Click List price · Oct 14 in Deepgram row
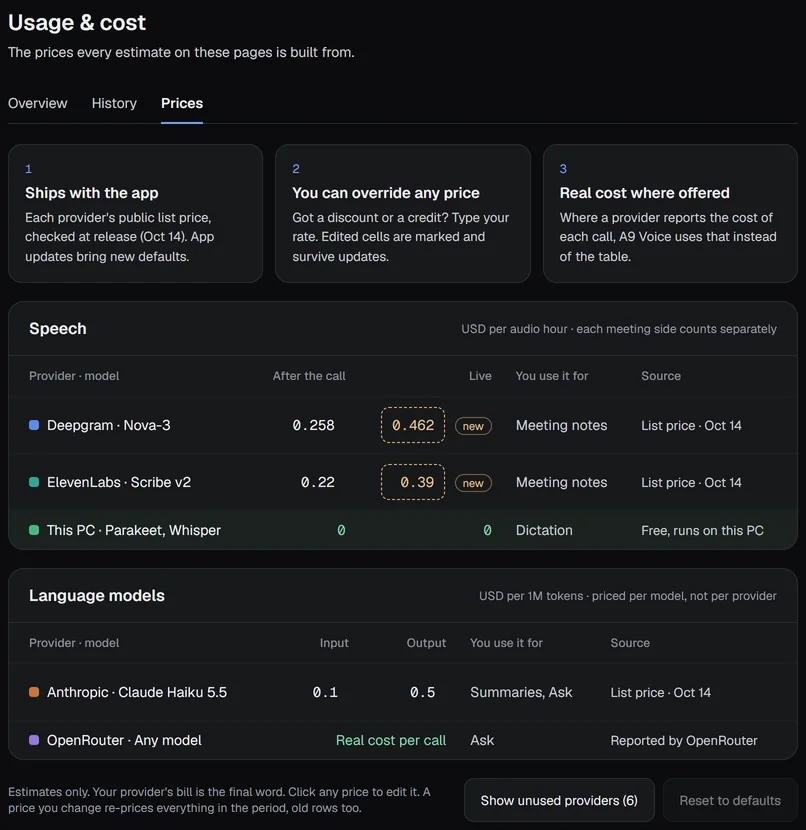 pyautogui.click(x=691, y=425)
